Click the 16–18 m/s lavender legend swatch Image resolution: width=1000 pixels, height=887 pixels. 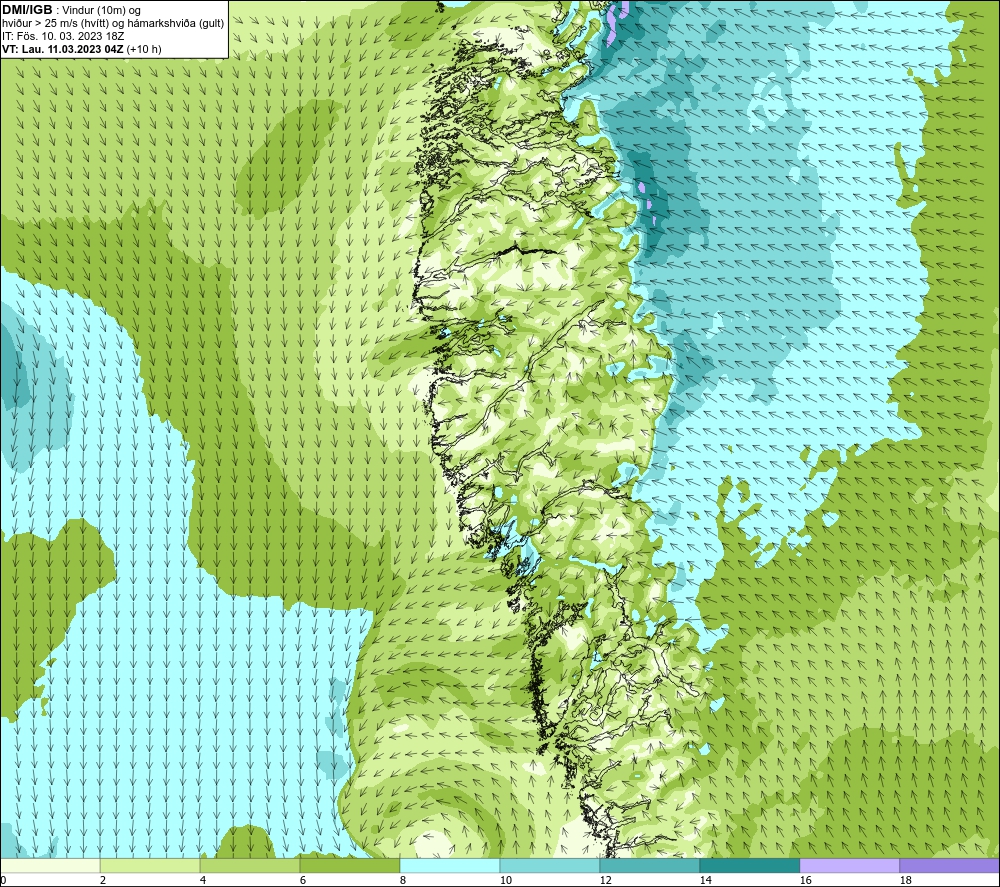pos(849,865)
